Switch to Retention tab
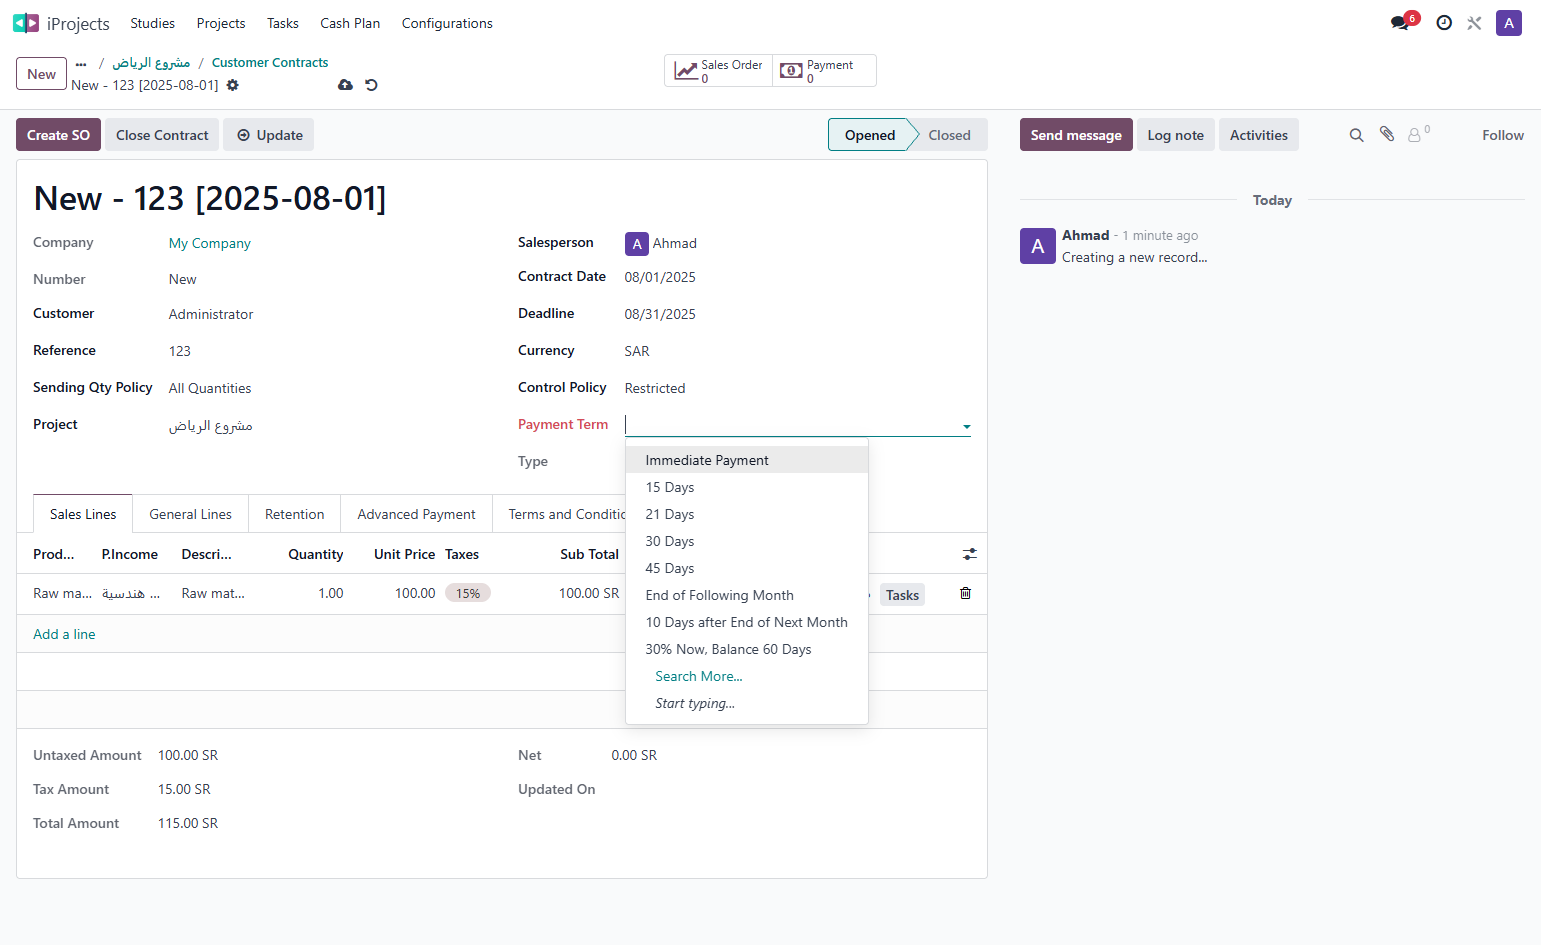The height and width of the screenshot is (945, 1541). pos(294,514)
